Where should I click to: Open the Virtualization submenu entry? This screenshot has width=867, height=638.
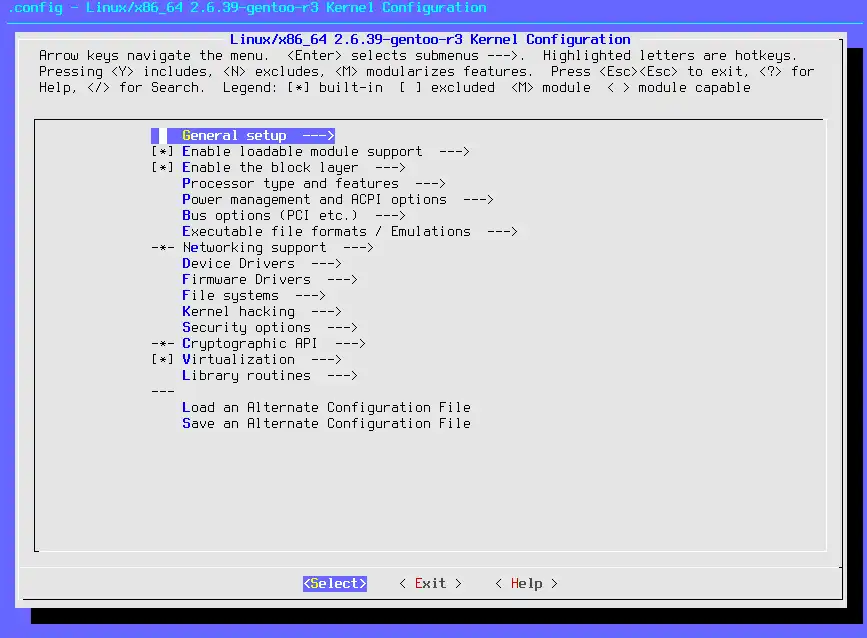click(x=262, y=360)
